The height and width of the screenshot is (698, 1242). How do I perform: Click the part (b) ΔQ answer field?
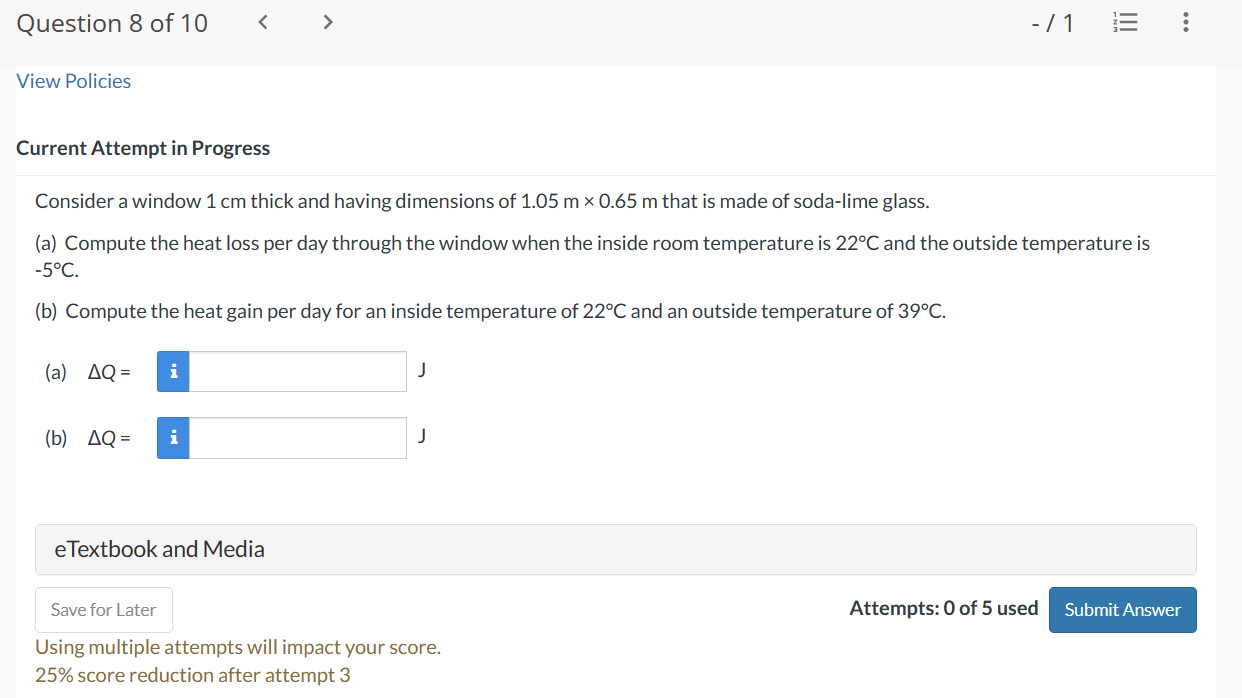click(x=297, y=438)
